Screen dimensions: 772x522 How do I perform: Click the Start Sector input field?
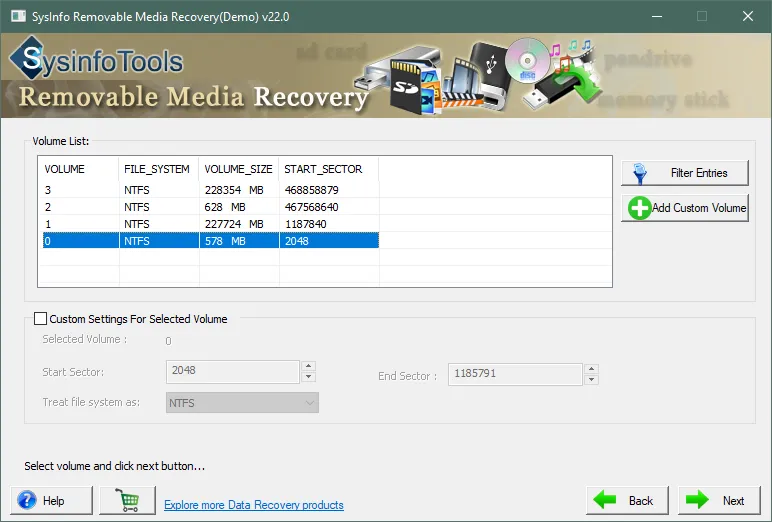[x=233, y=371]
